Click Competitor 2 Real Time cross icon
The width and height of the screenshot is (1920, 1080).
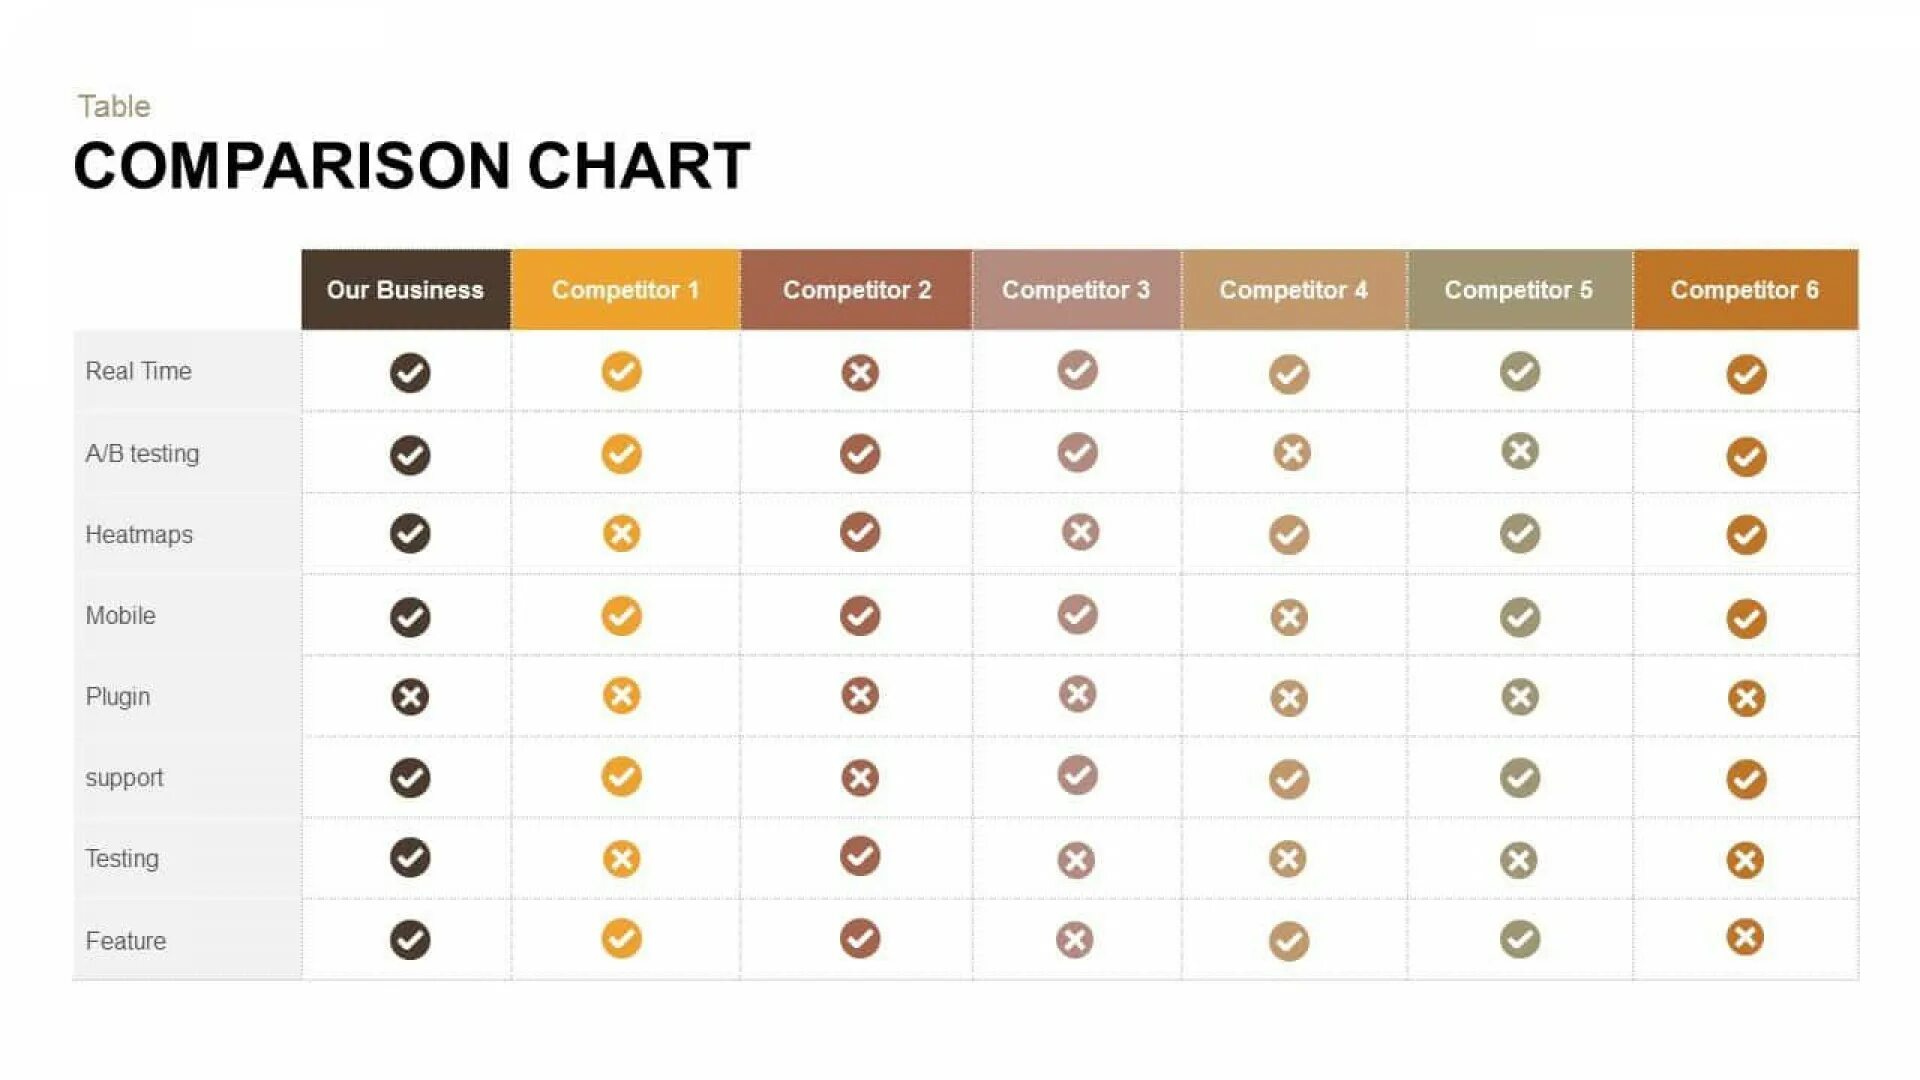coord(859,373)
